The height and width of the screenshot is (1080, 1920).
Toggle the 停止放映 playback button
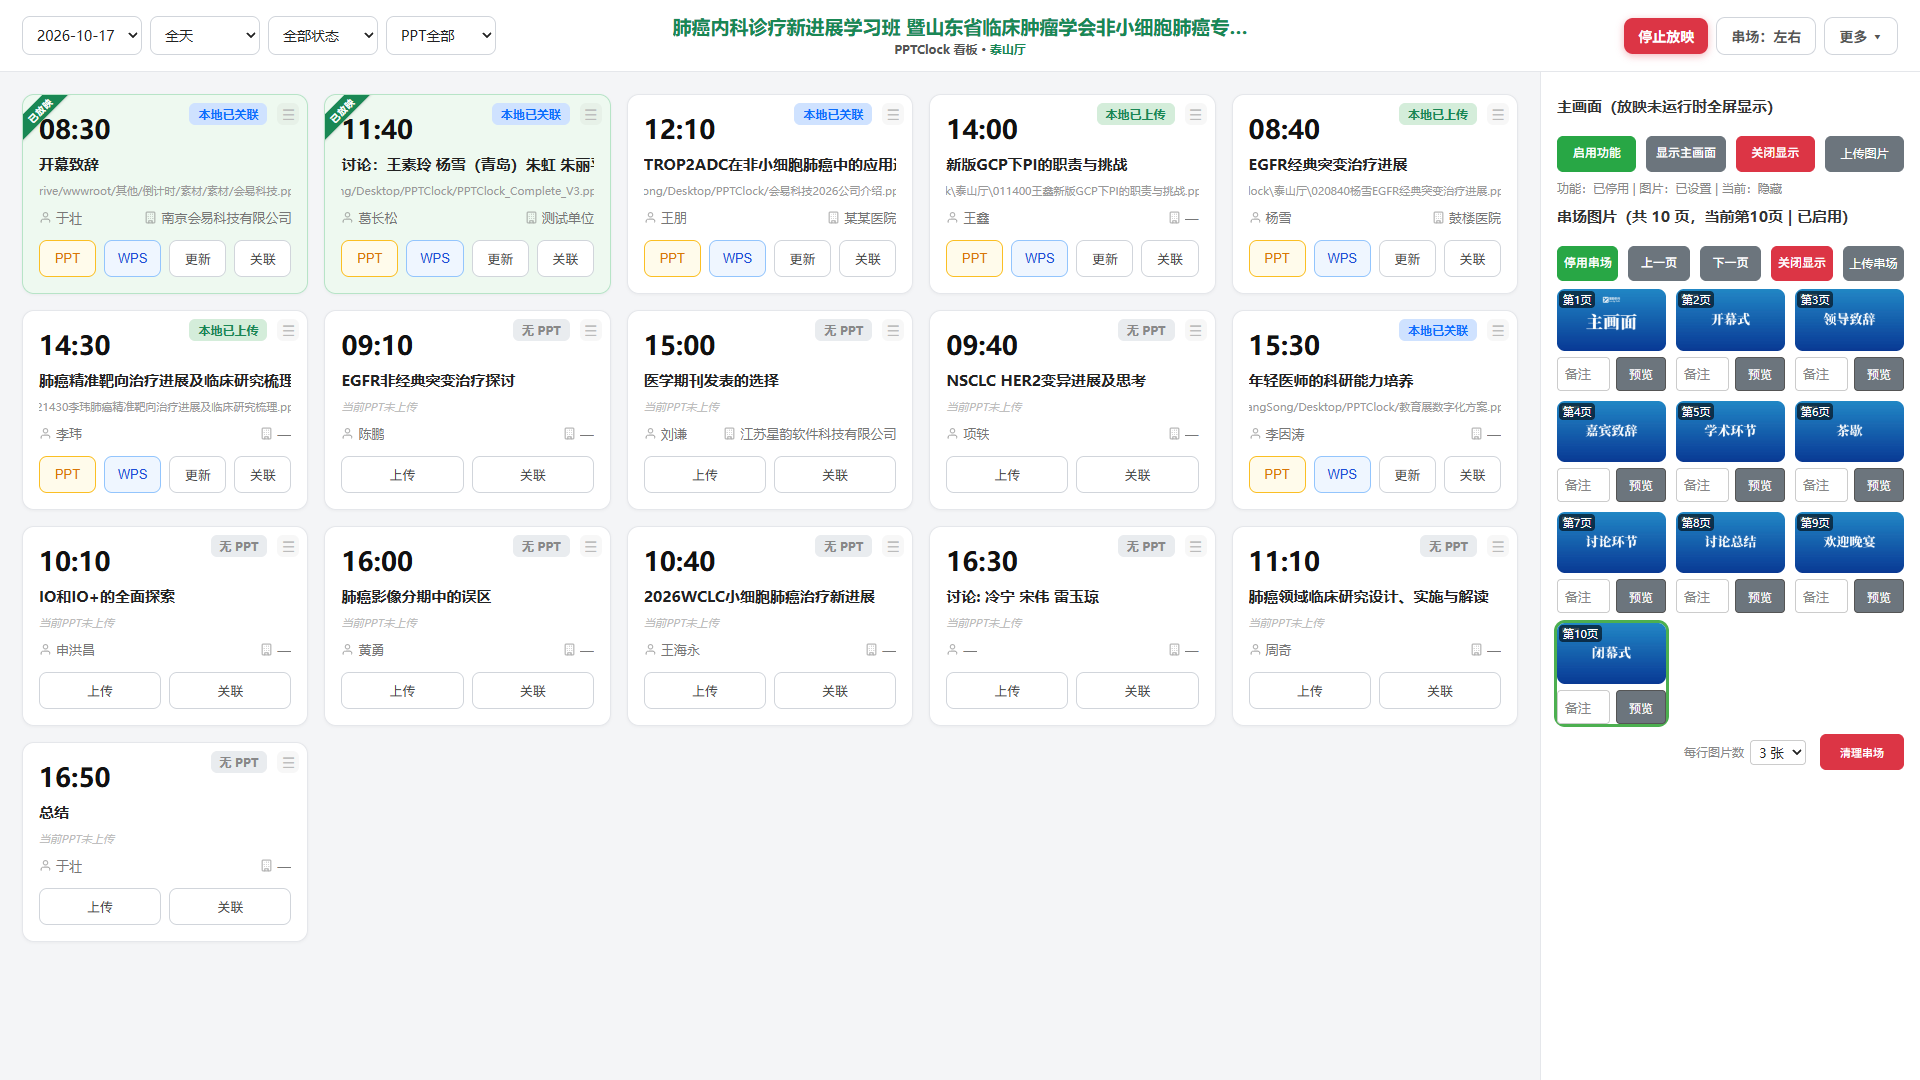point(1665,37)
